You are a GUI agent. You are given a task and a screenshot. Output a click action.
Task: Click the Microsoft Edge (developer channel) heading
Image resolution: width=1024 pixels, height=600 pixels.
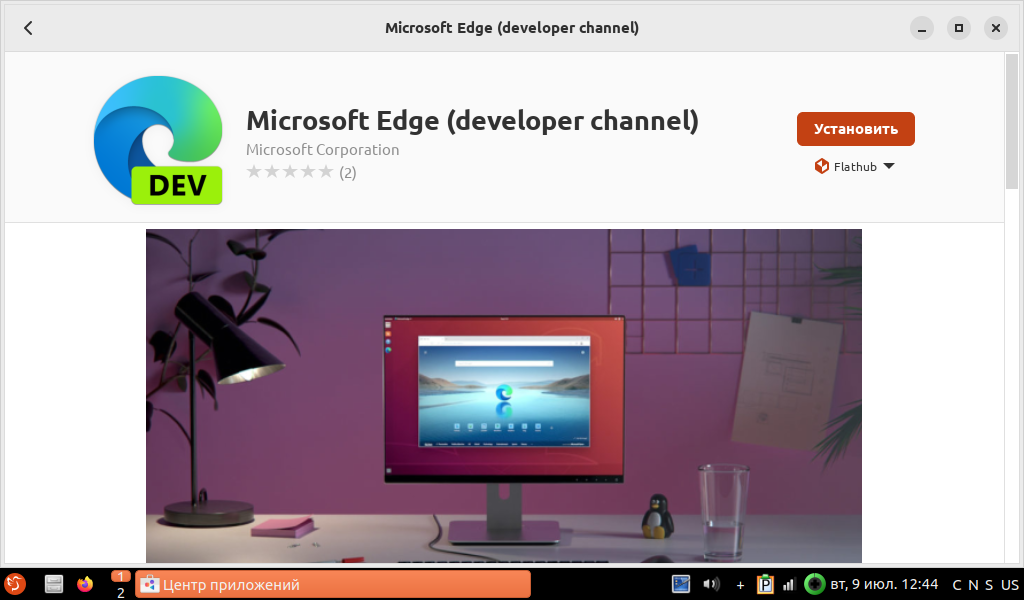pos(472,121)
